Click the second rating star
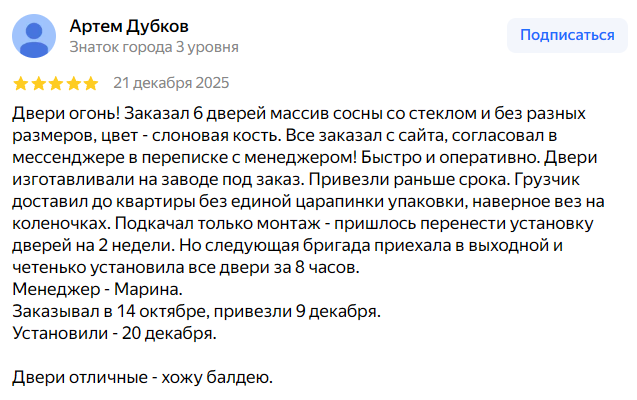The height and width of the screenshot is (400, 637). point(38,82)
